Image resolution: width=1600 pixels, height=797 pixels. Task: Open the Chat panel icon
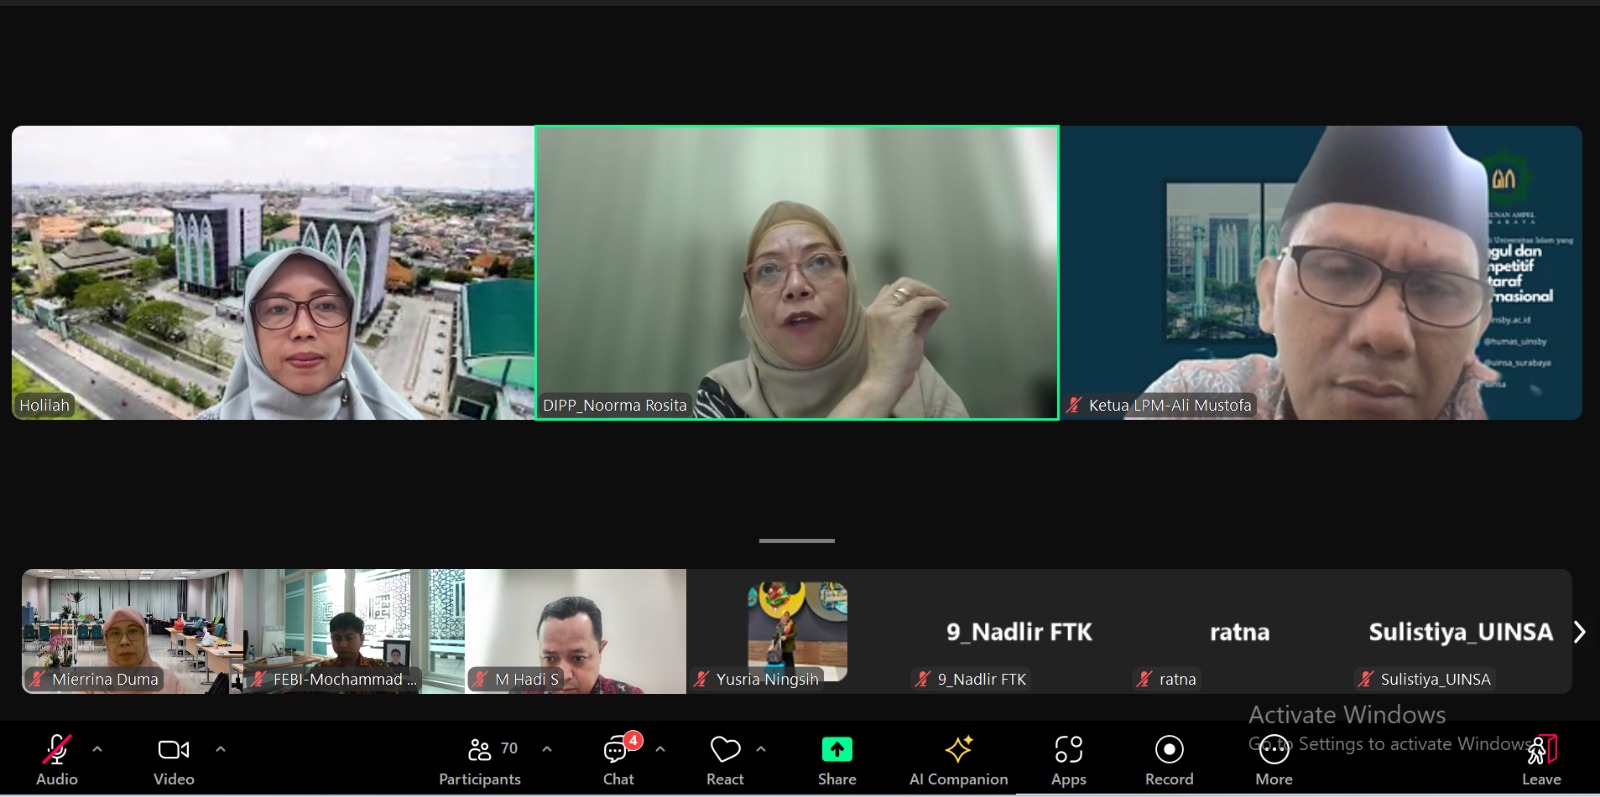click(x=616, y=751)
